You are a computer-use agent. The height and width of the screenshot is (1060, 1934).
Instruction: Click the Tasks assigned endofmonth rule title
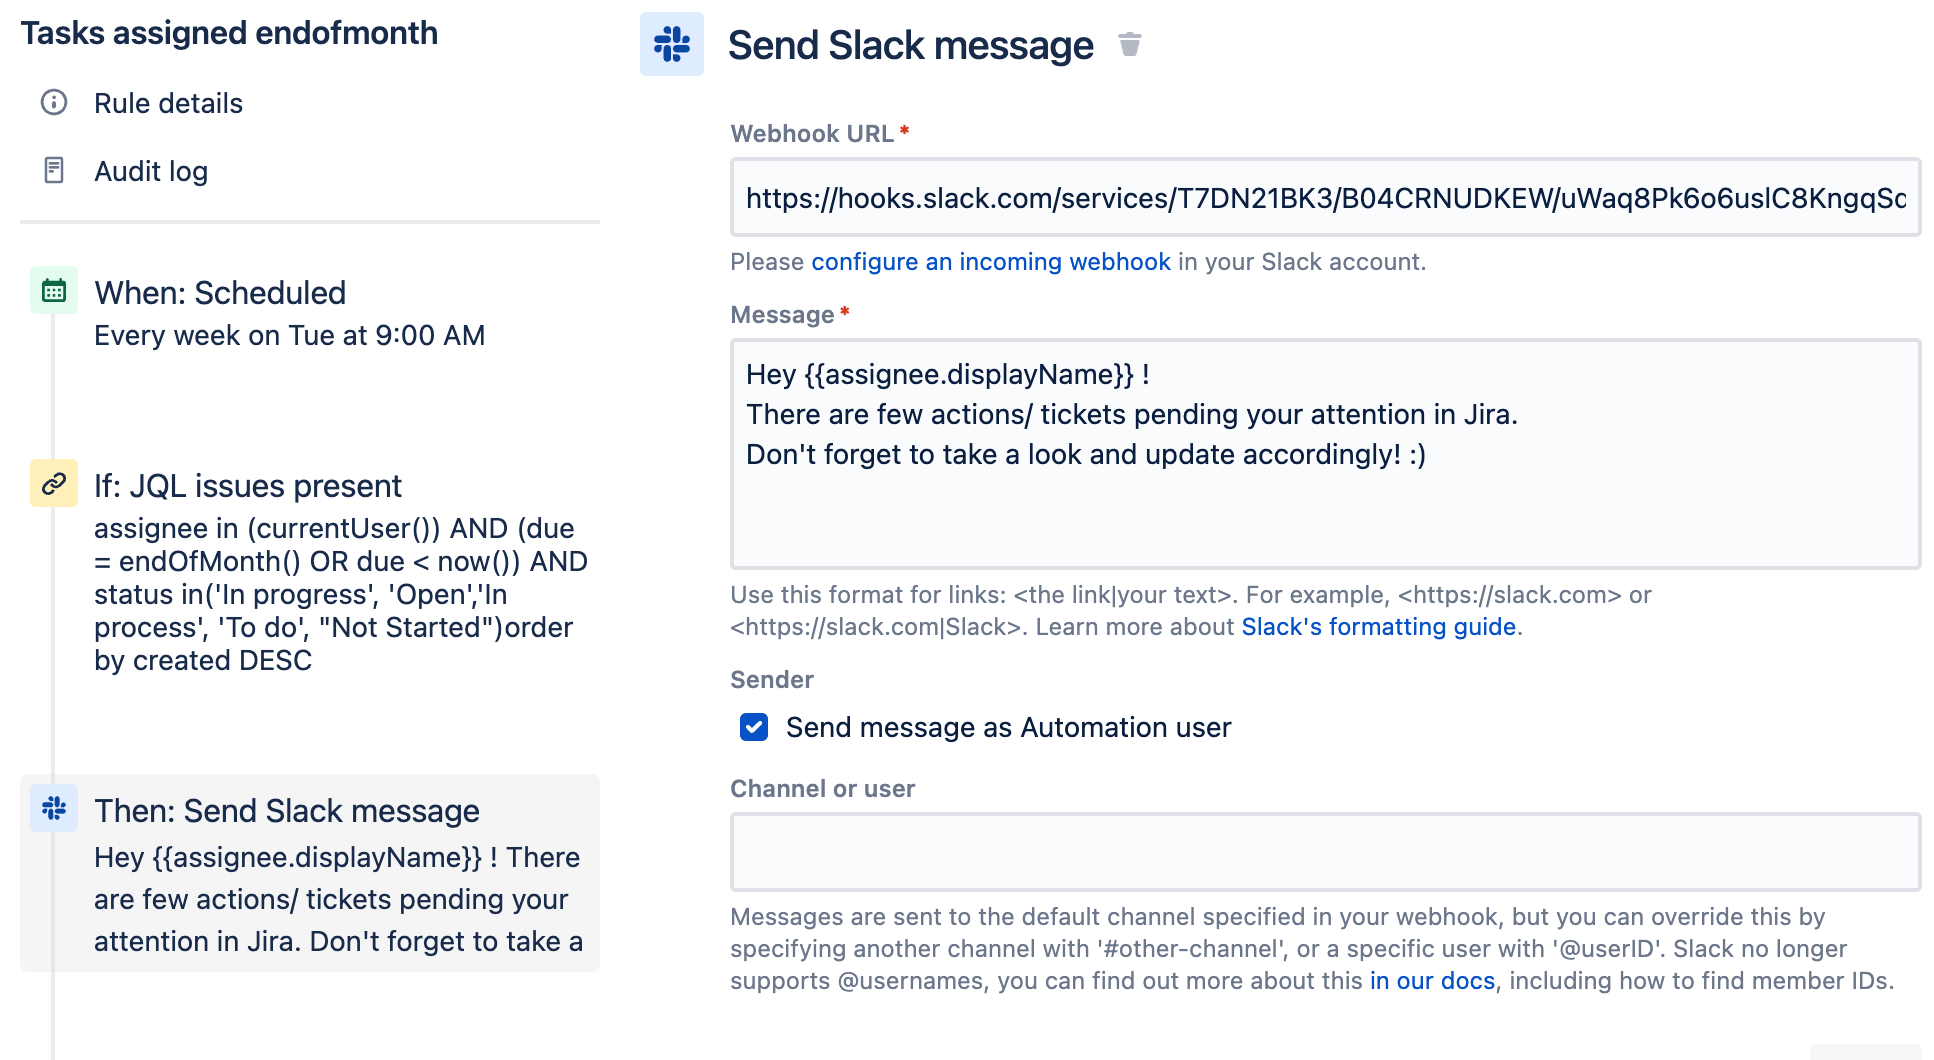point(229,33)
